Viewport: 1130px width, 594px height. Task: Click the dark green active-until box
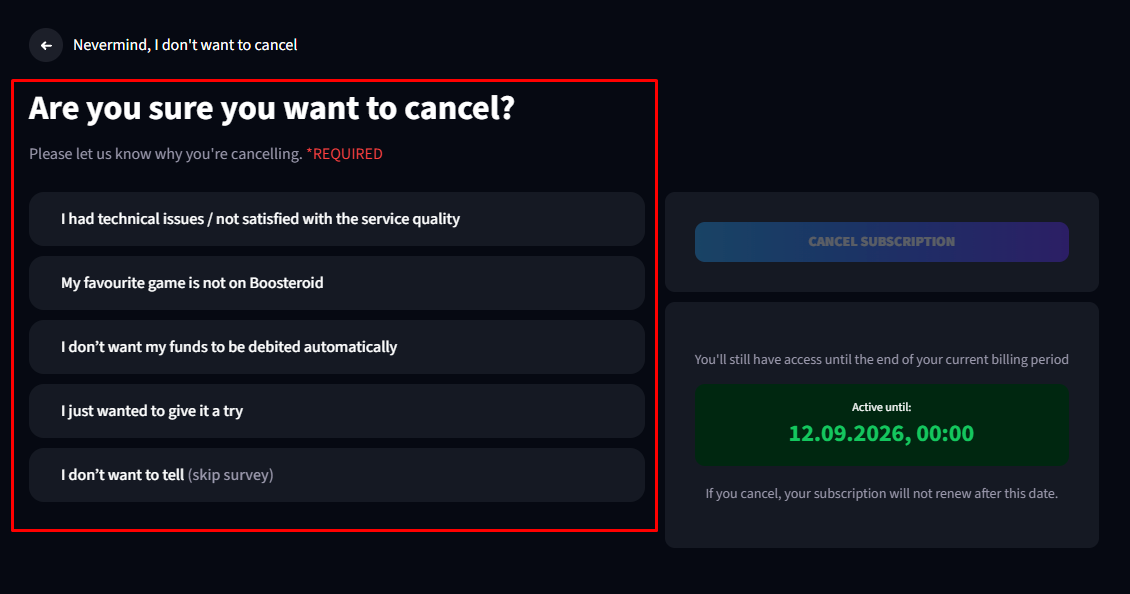click(881, 425)
